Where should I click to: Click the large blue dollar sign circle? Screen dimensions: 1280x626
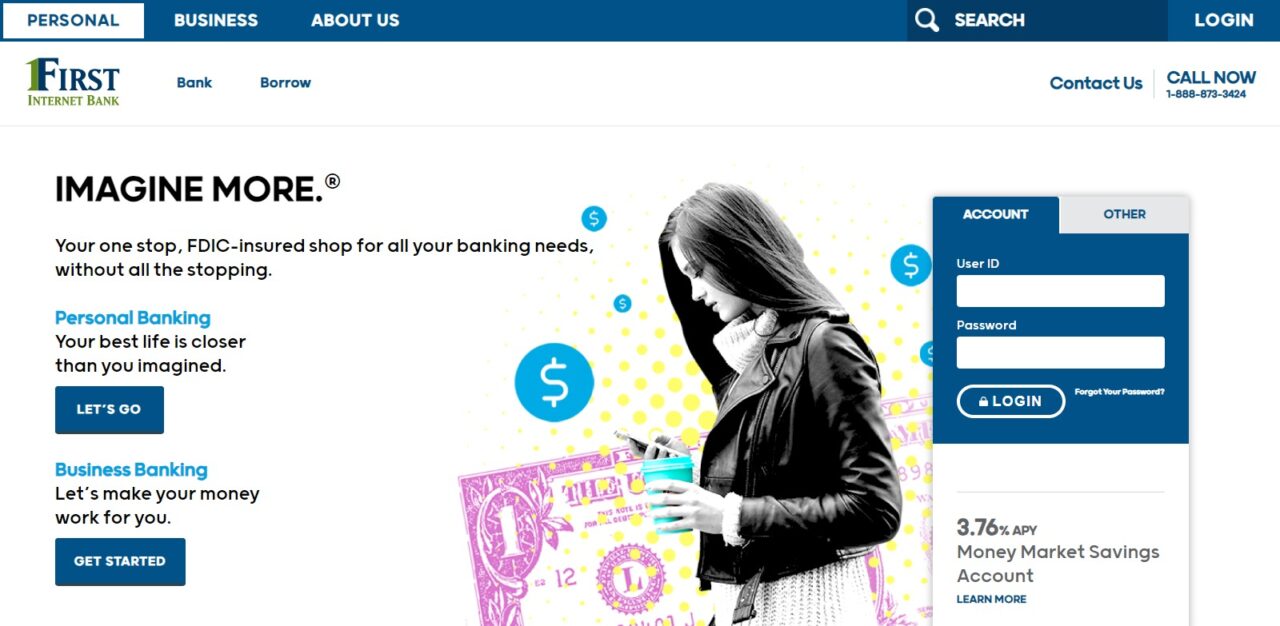point(554,382)
